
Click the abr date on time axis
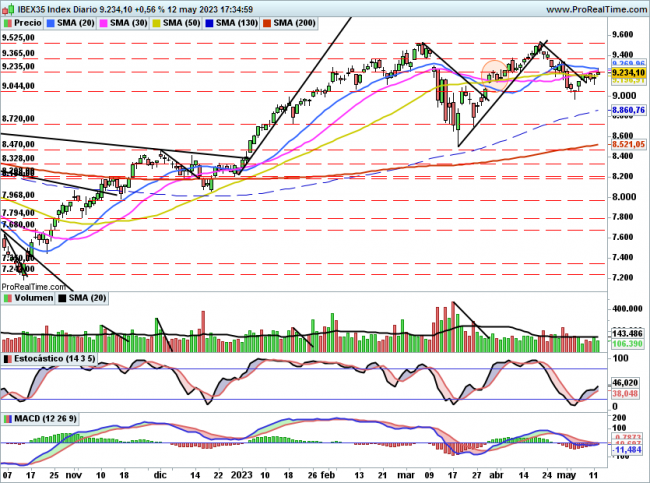pos(497,475)
